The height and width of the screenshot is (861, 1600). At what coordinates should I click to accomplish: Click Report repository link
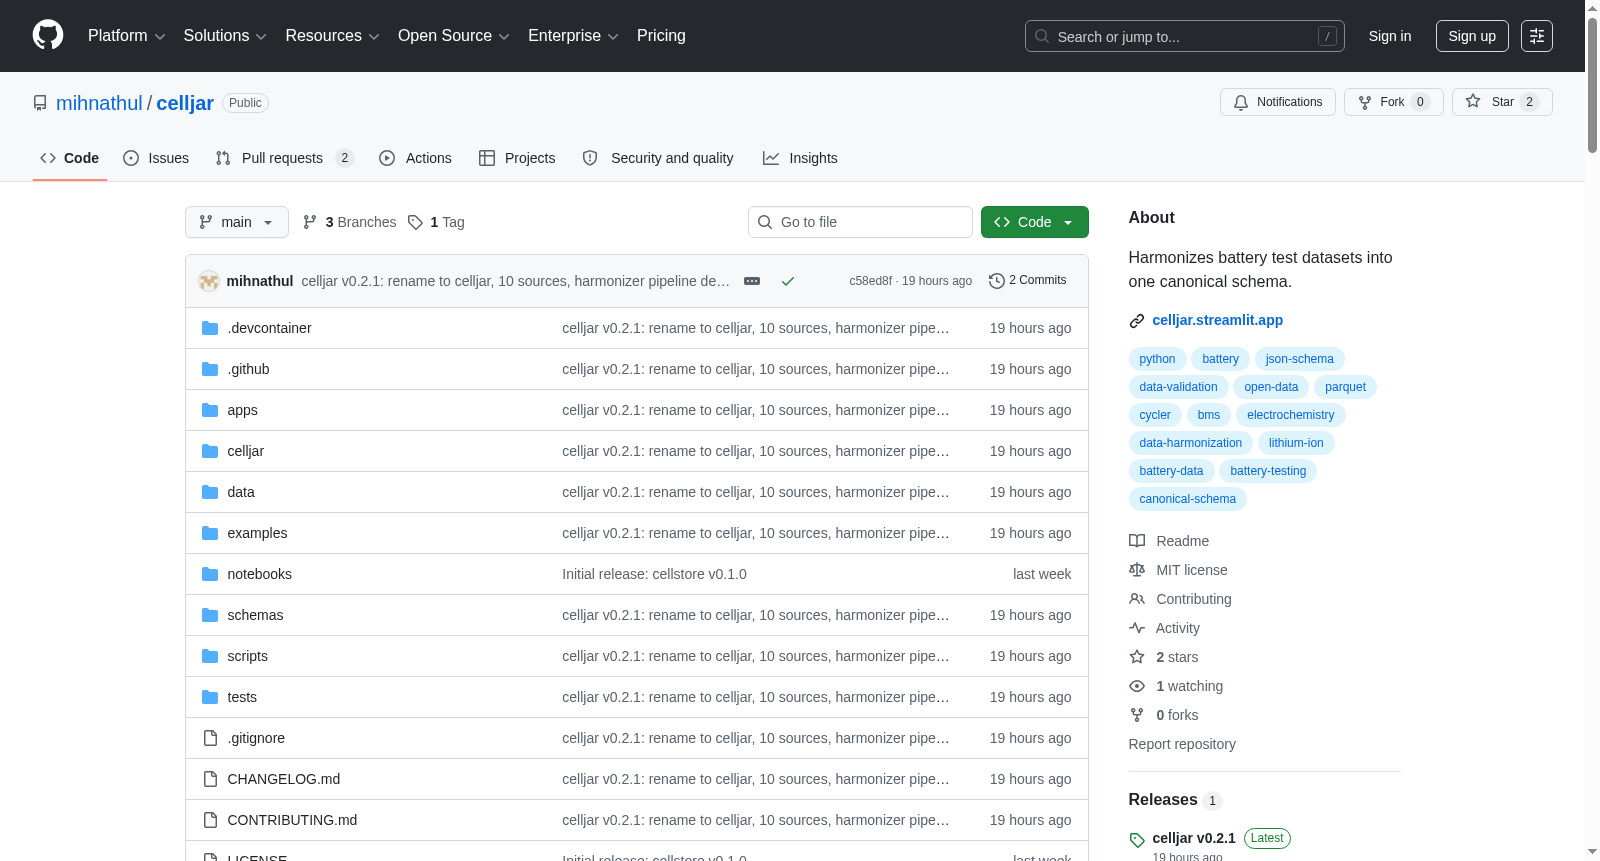[x=1182, y=744]
